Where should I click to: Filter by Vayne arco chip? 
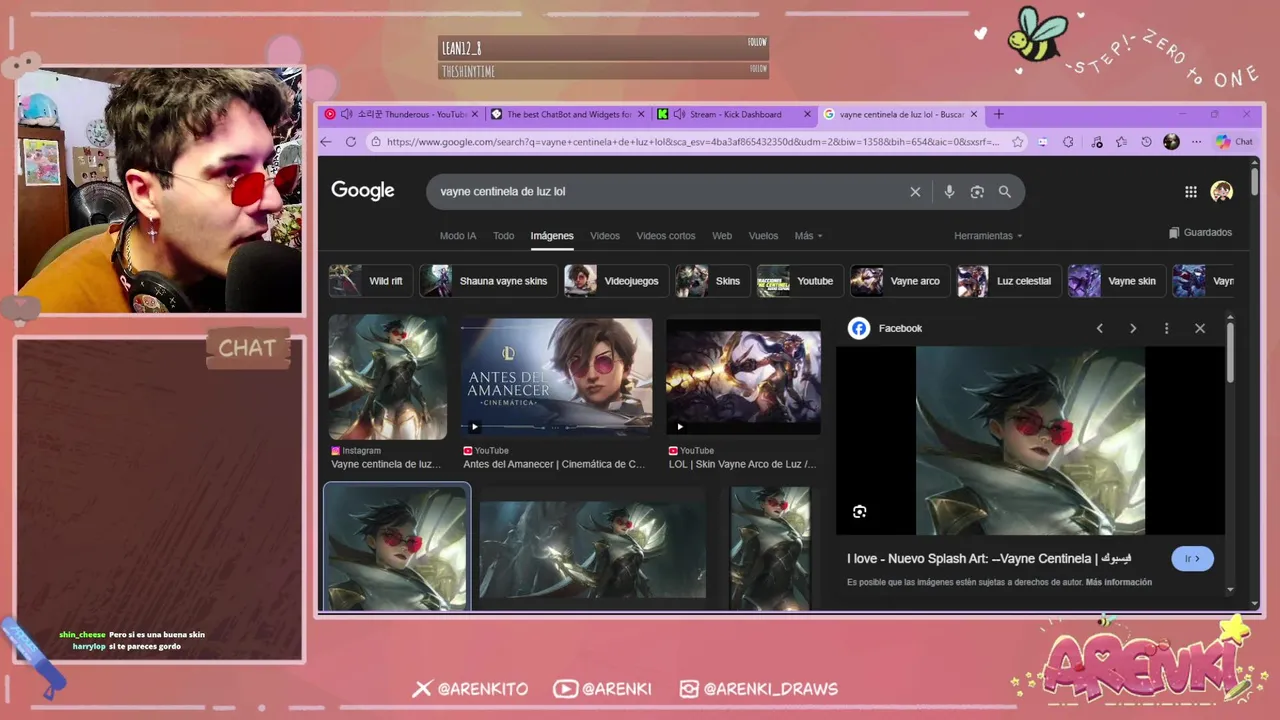coord(899,281)
